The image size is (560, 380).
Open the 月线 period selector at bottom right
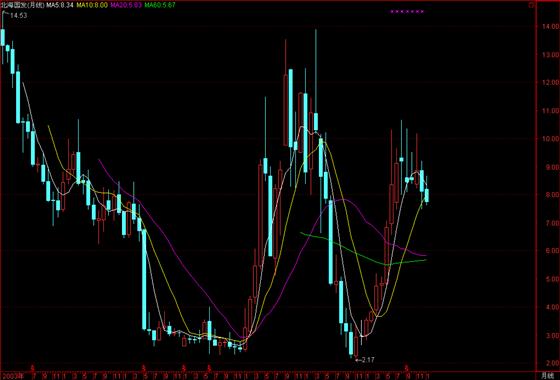point(547,375)
